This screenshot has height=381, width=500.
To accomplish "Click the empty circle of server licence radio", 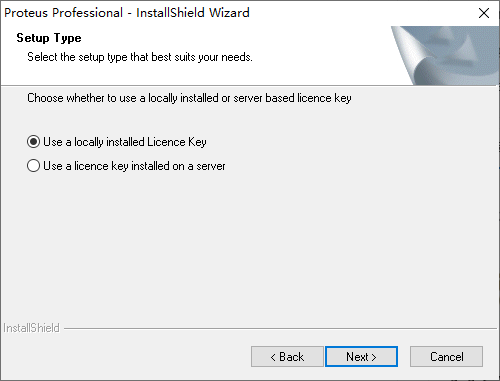I will point(33,166).
